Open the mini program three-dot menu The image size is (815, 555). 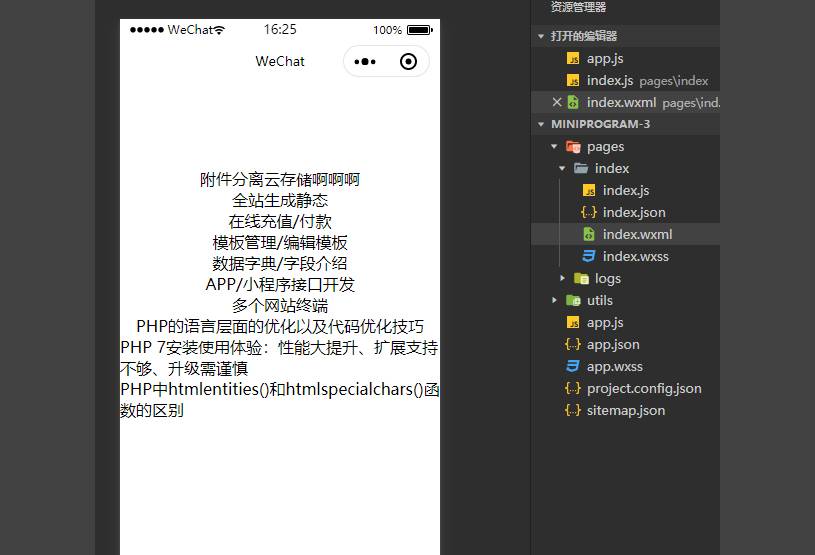pos(365,62)
